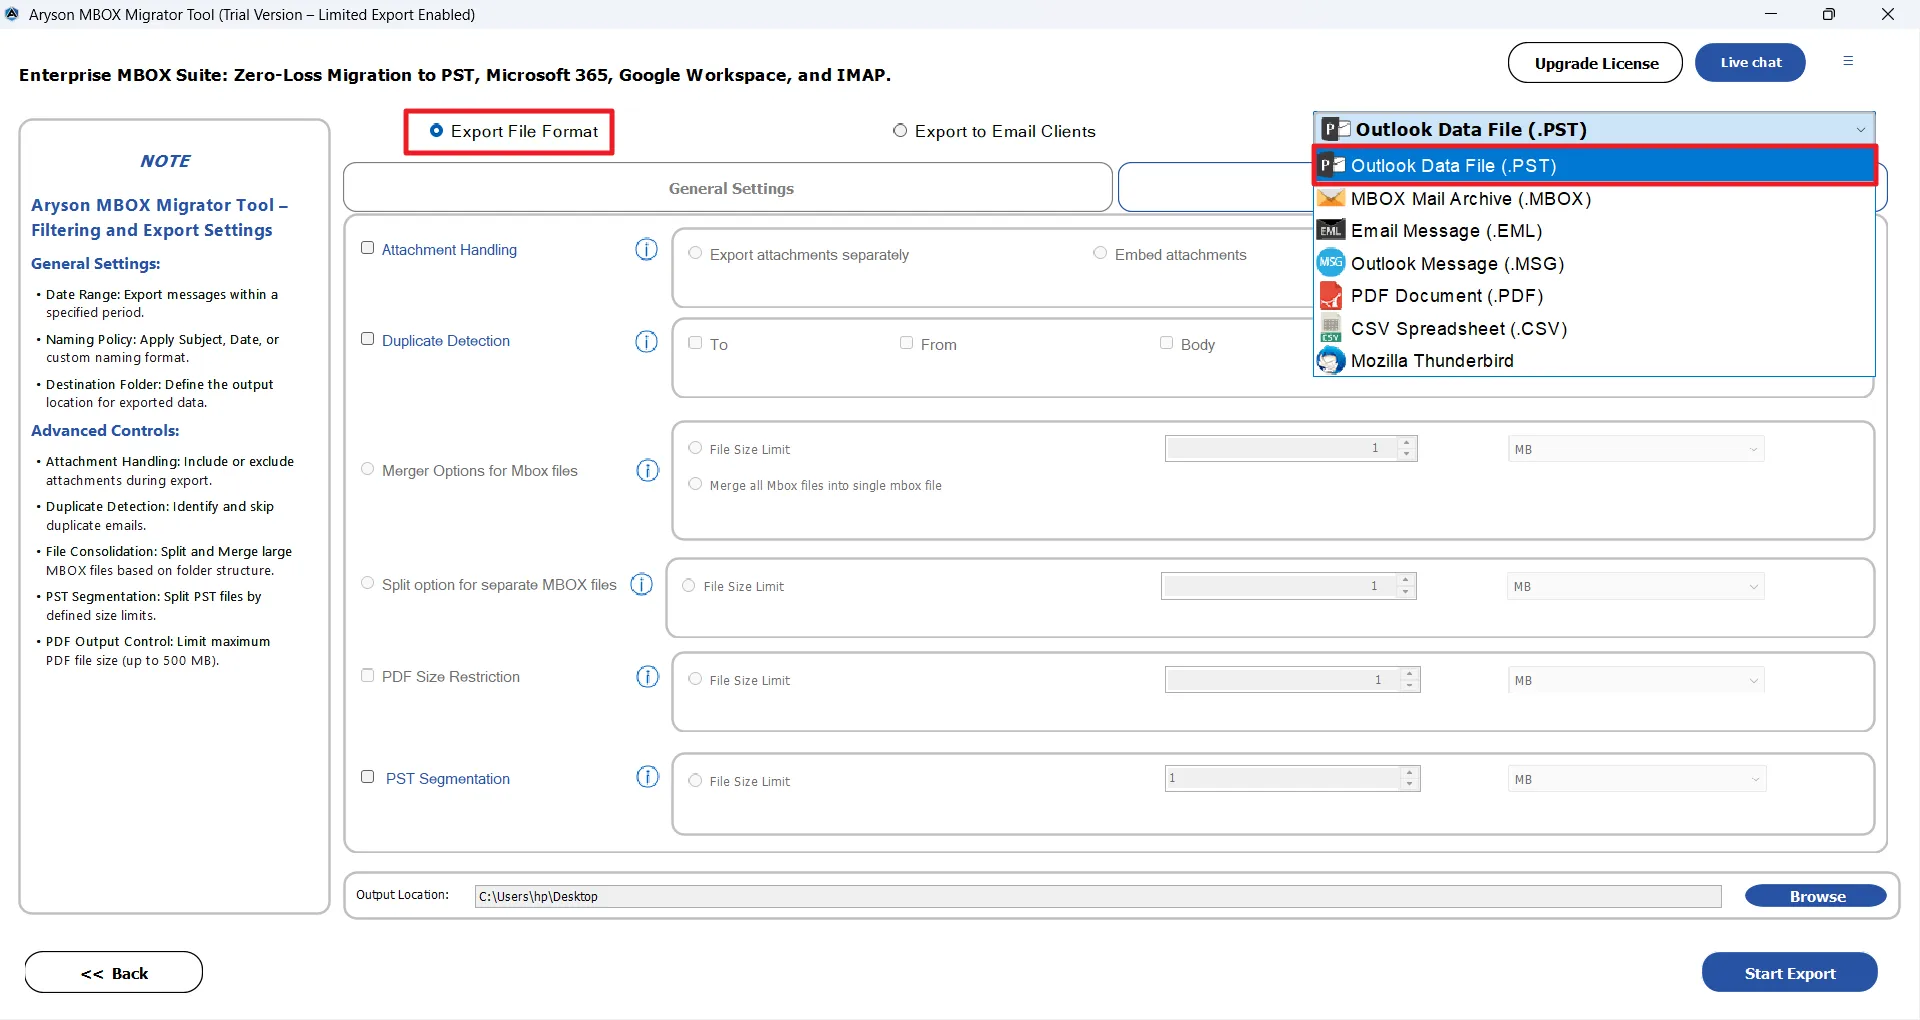The height and width of the screenshot is (1020, 1920).
Task: Select Merger Options File Size Limit radio
Action: (696, 448)
